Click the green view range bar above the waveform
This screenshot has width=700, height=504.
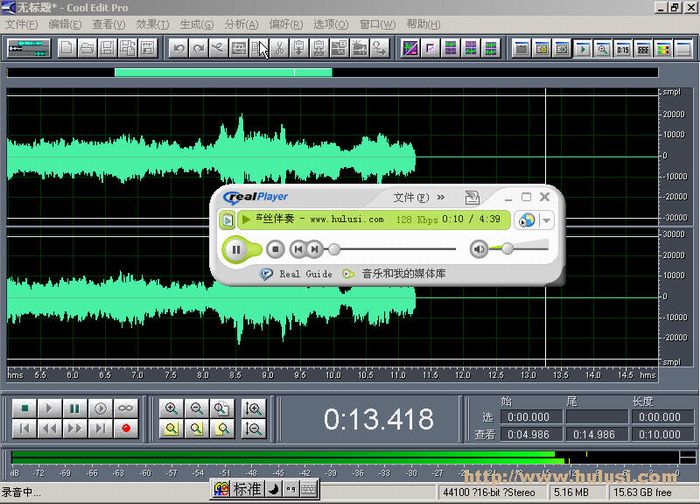pos(223,72)
